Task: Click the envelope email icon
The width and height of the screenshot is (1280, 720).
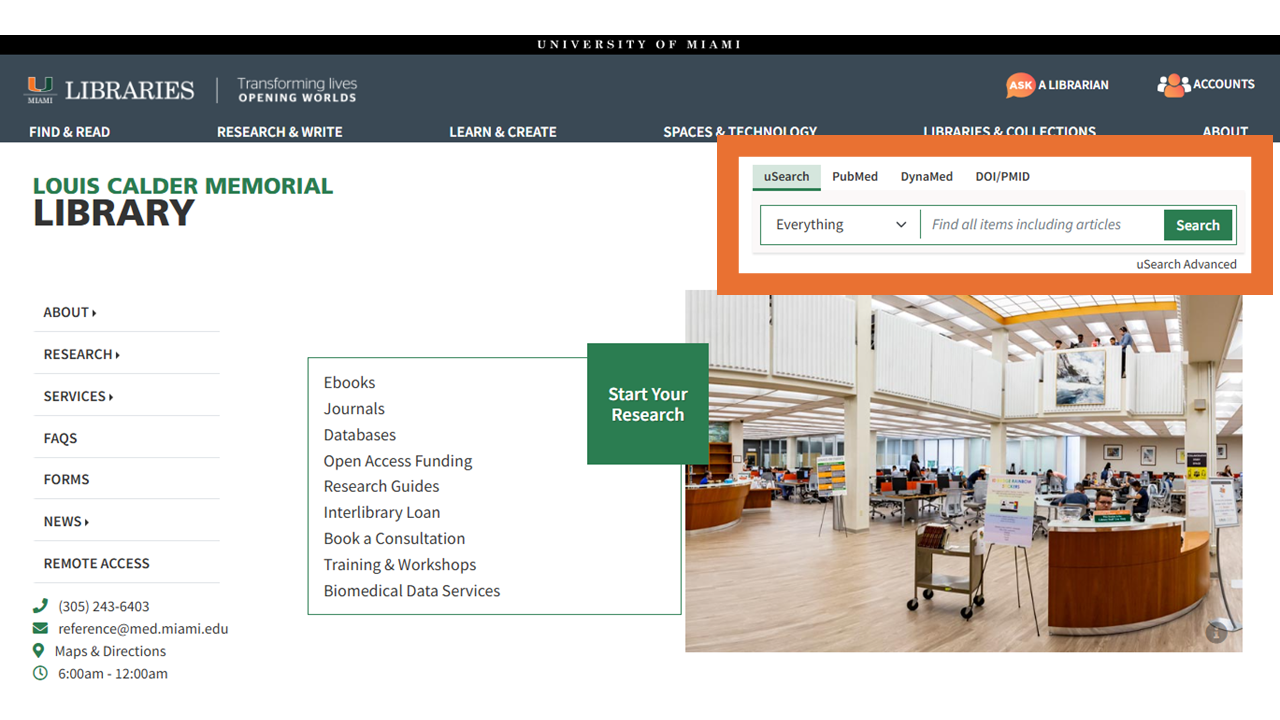Action: point(40,629)
